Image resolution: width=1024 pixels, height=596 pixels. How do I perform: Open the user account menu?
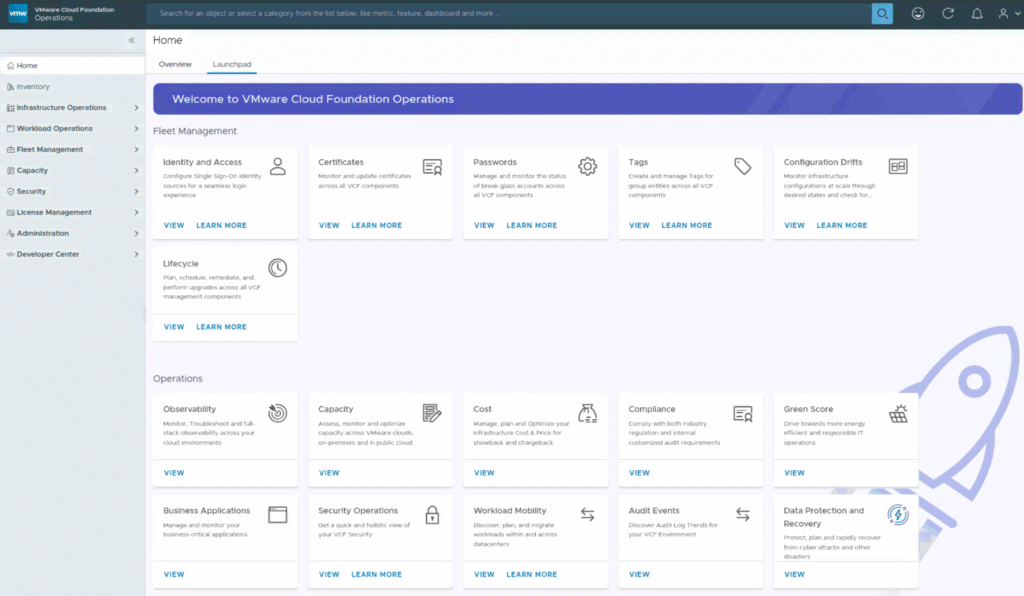pyautogui.click(x=1004, y=13)
